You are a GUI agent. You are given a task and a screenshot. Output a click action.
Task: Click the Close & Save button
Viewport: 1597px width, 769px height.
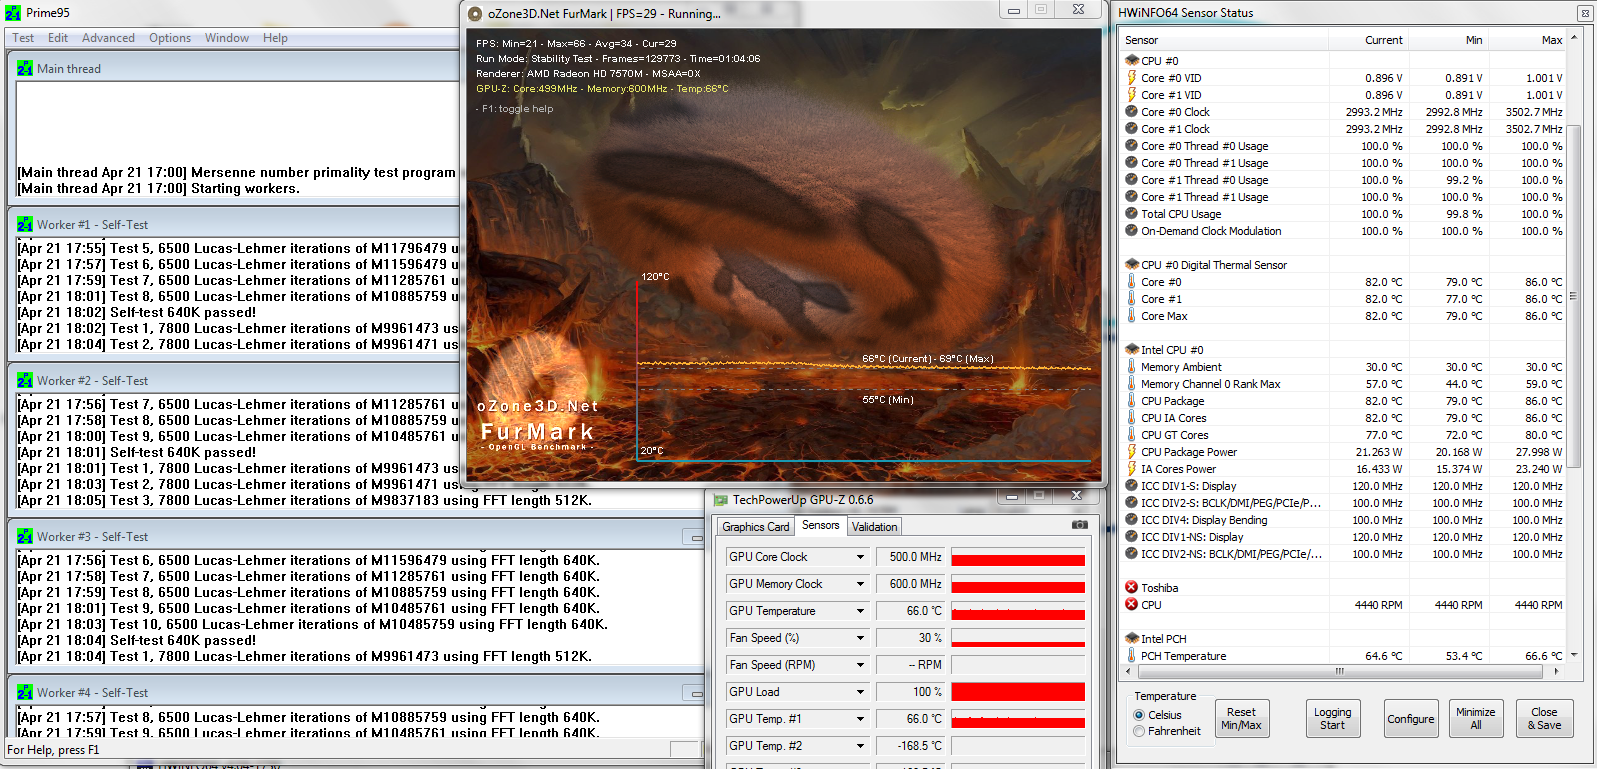[x=1544, y=719]
